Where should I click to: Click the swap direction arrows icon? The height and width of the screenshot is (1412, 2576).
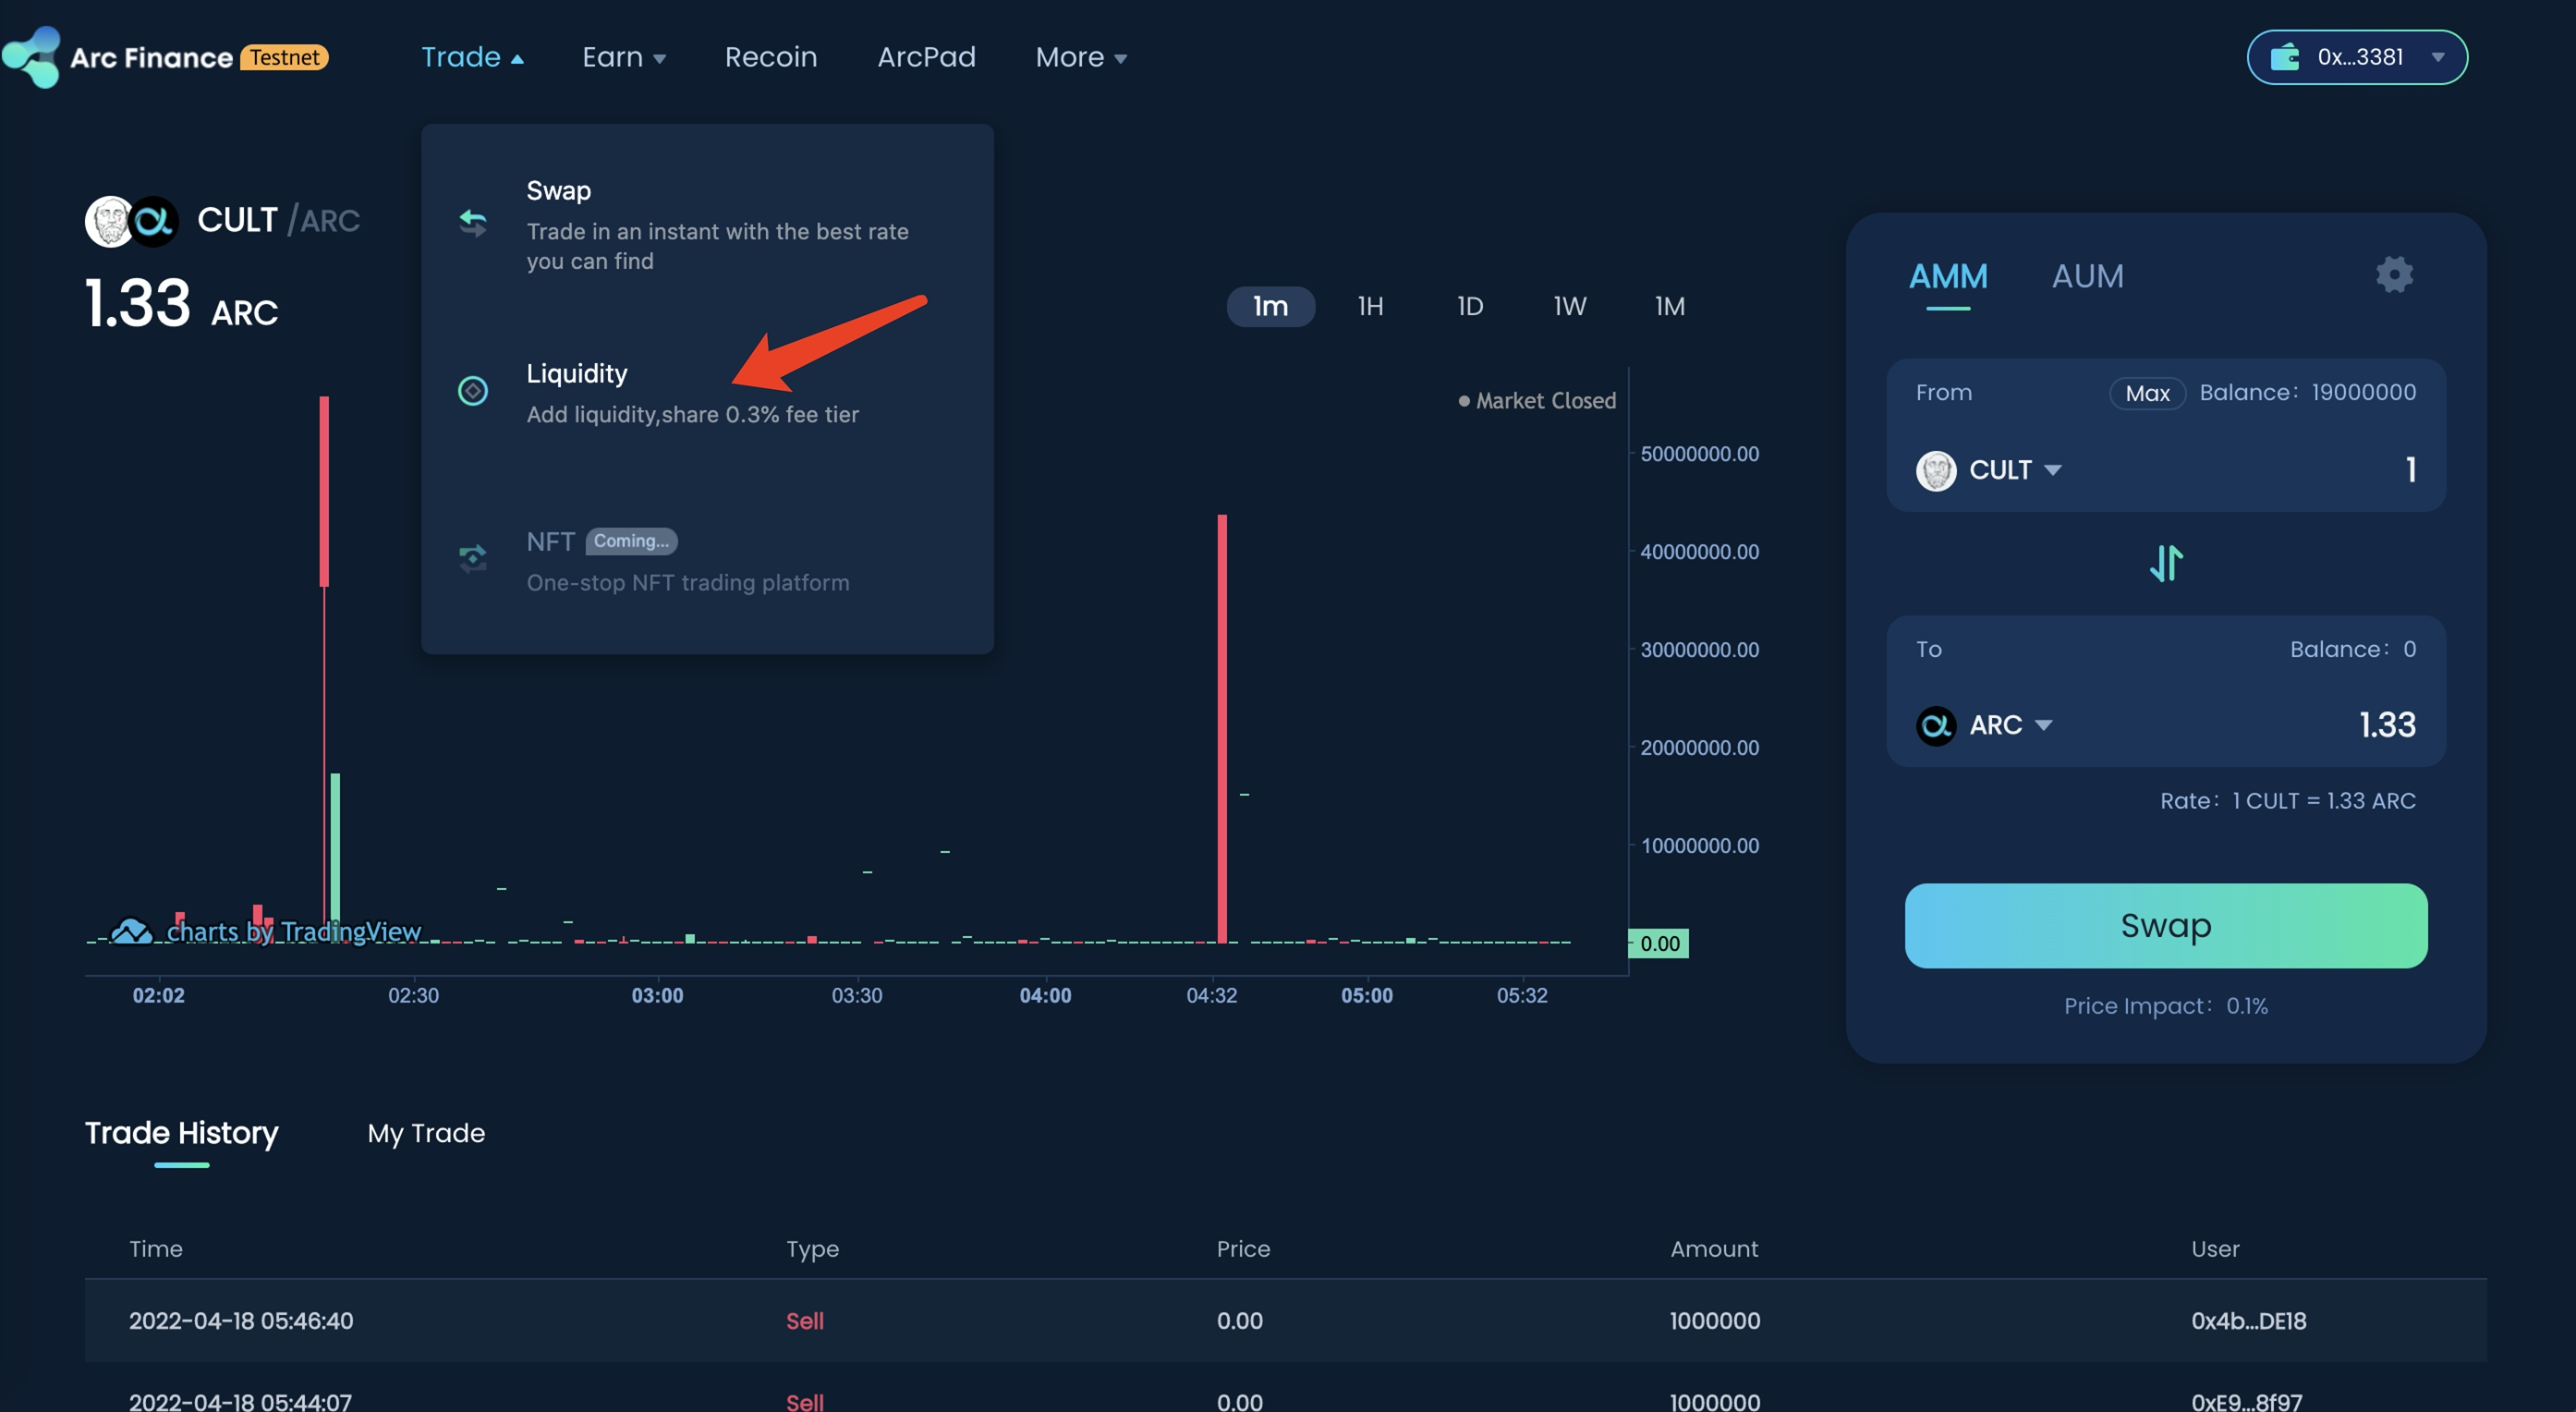2165,563
